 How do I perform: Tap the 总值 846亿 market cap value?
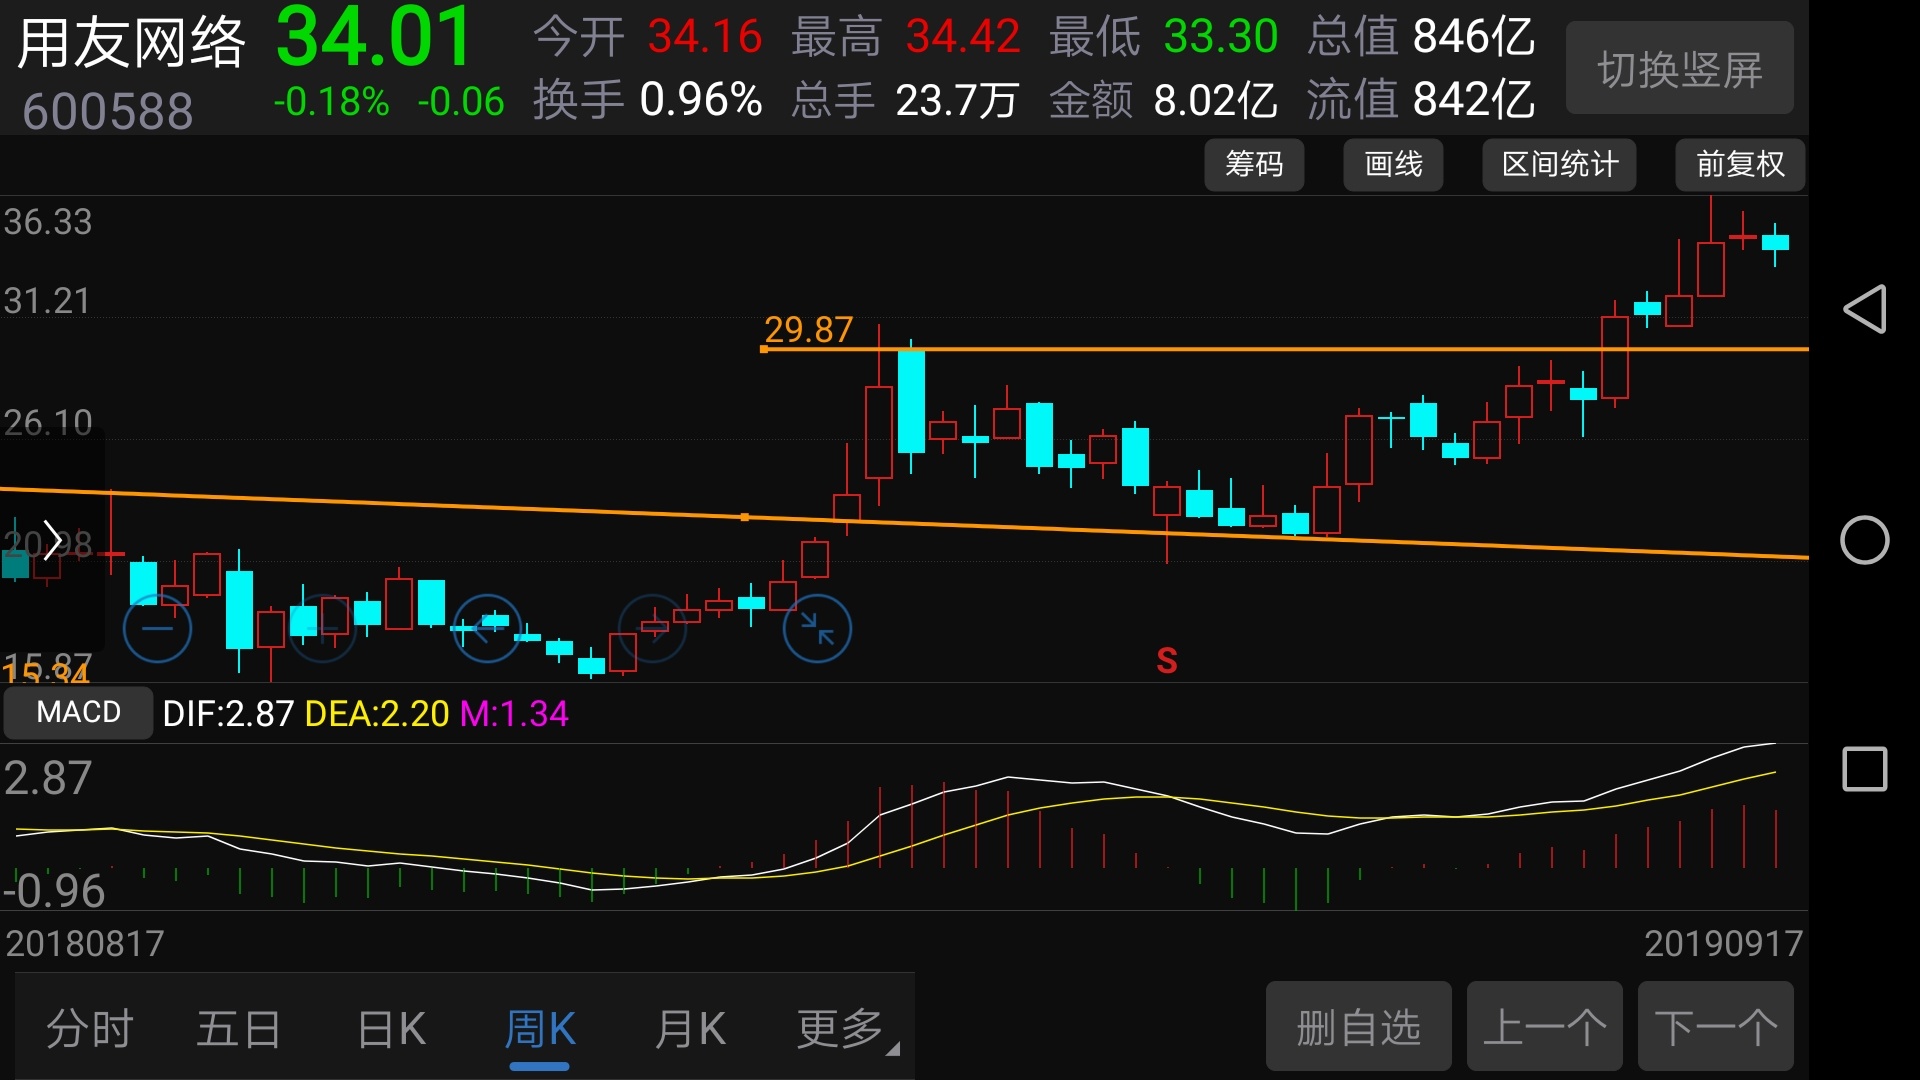click(1421, 37)
